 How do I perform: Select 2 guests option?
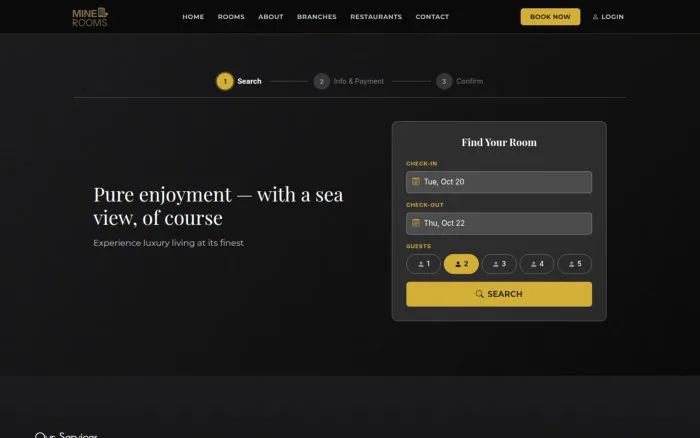coord(461,264)
